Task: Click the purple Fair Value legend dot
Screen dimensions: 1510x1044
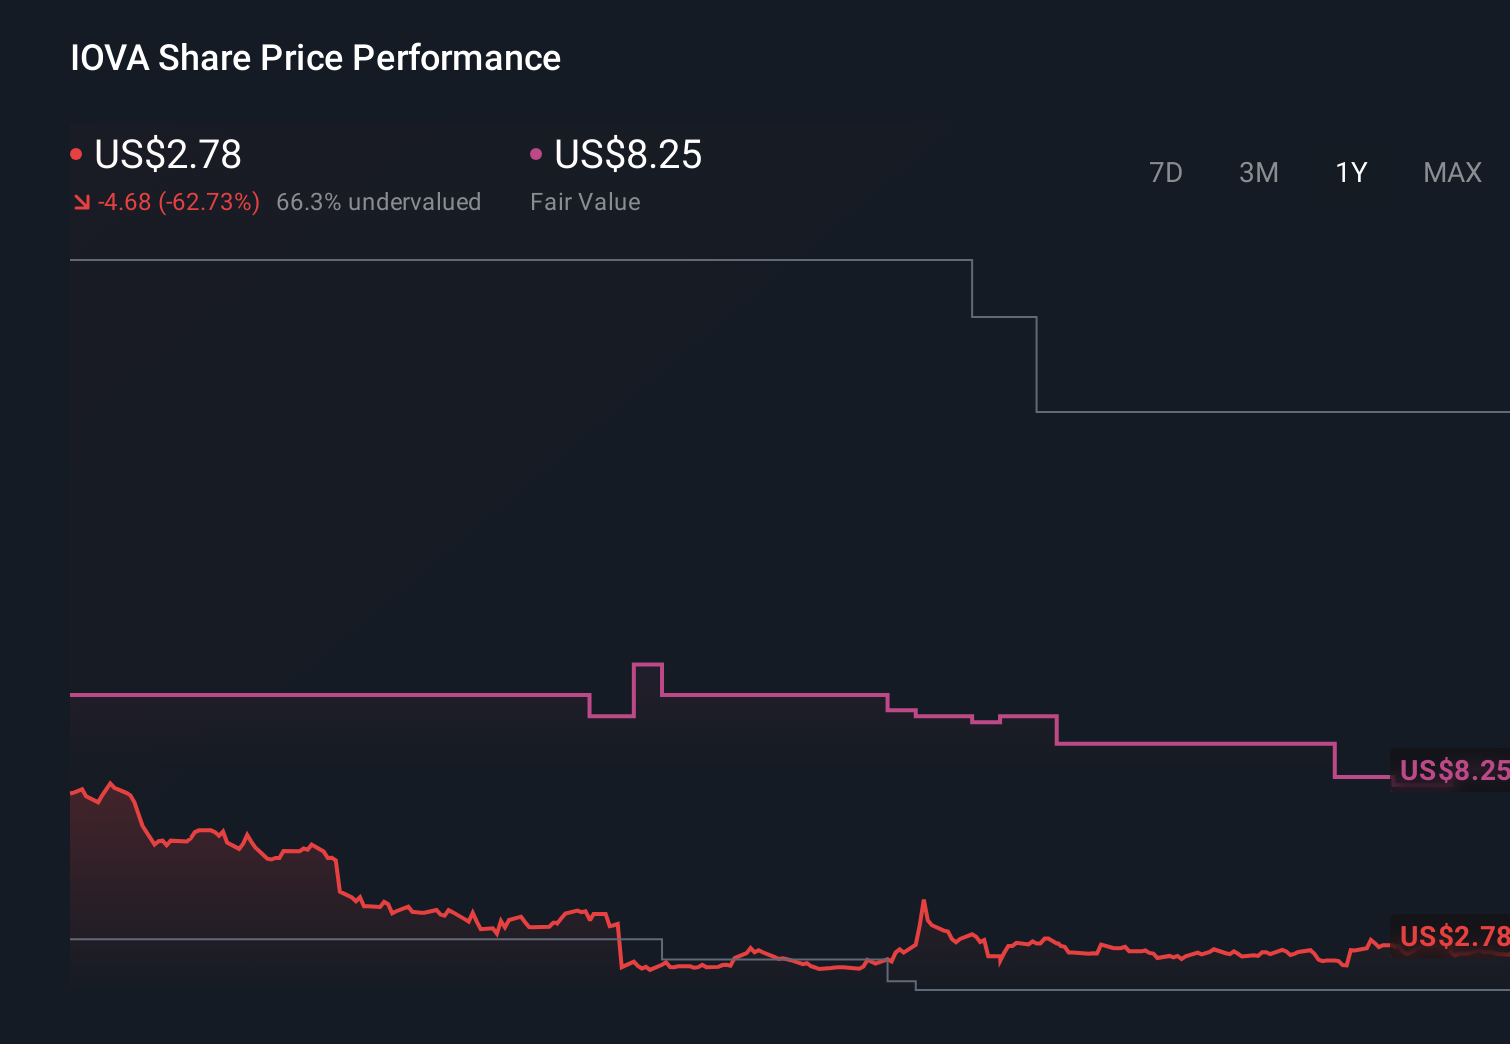Action: click(x=537, y=152)
